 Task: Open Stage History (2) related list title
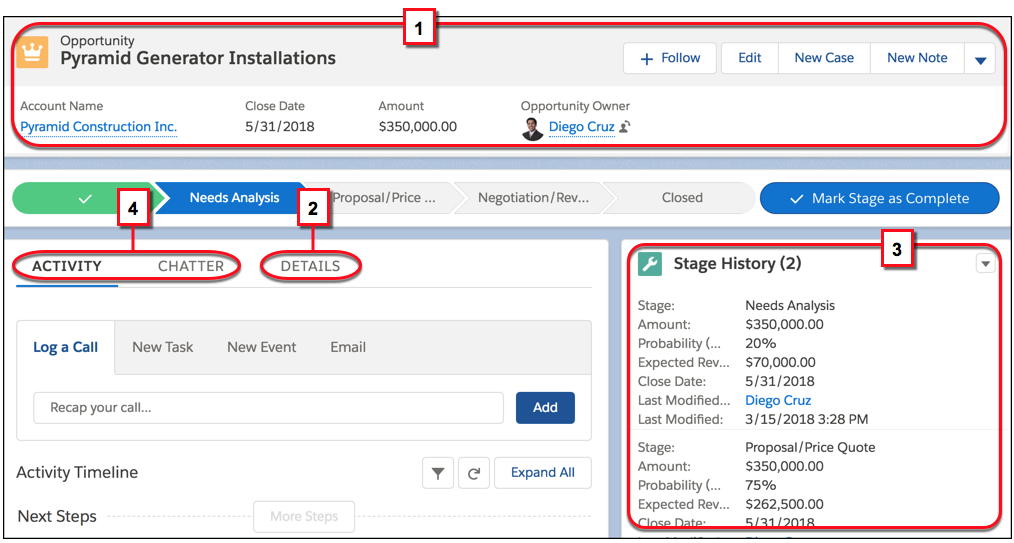point(737,264)
